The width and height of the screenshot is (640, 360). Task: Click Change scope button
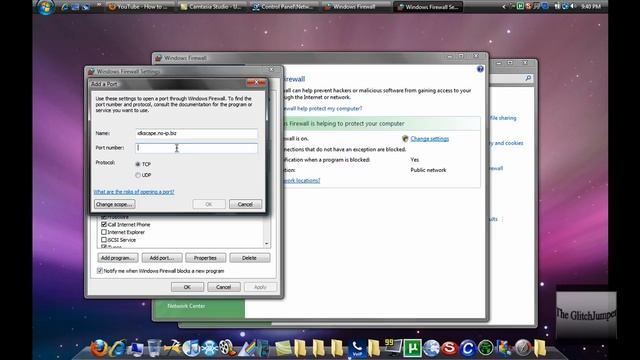[114, 204]
